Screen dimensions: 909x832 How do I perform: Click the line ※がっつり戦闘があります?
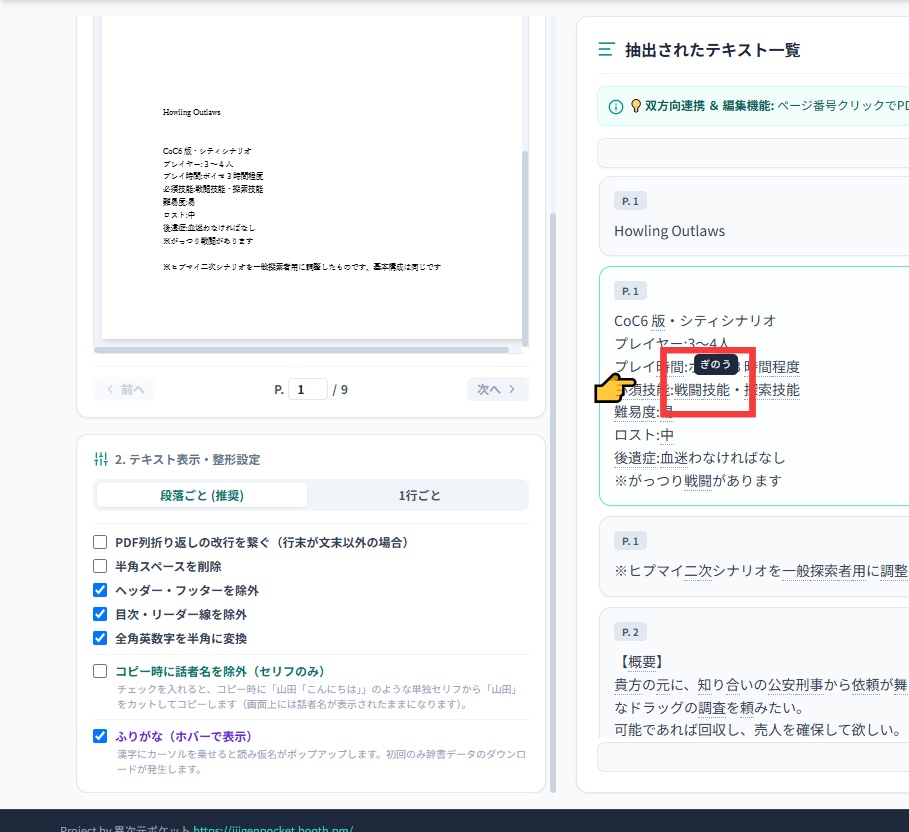(x=698, y=481)
